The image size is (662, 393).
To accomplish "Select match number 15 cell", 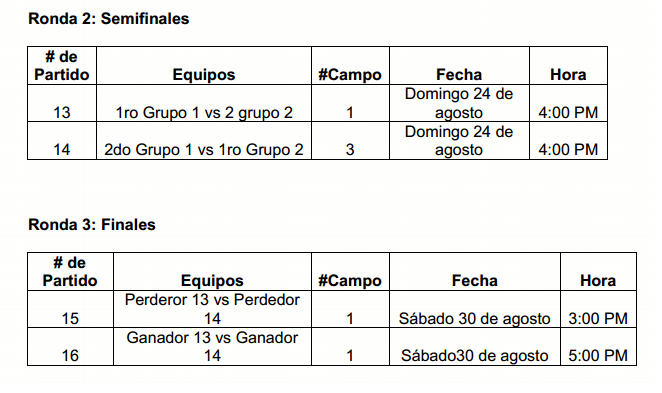I will (70, 309).
